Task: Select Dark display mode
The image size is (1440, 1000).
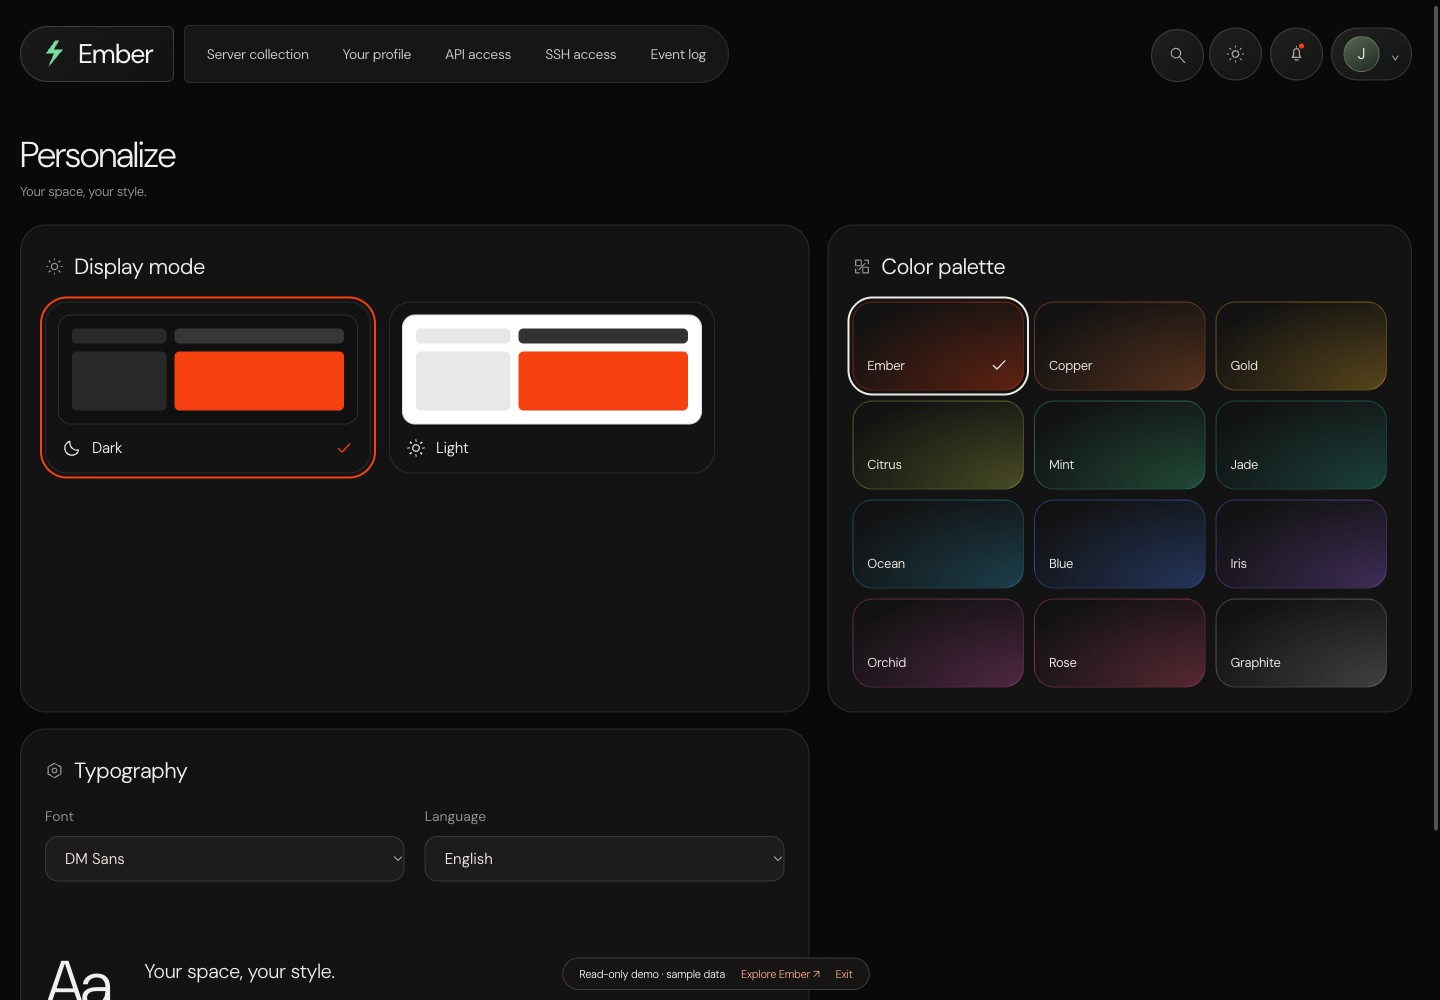Action: coord(208,387)
